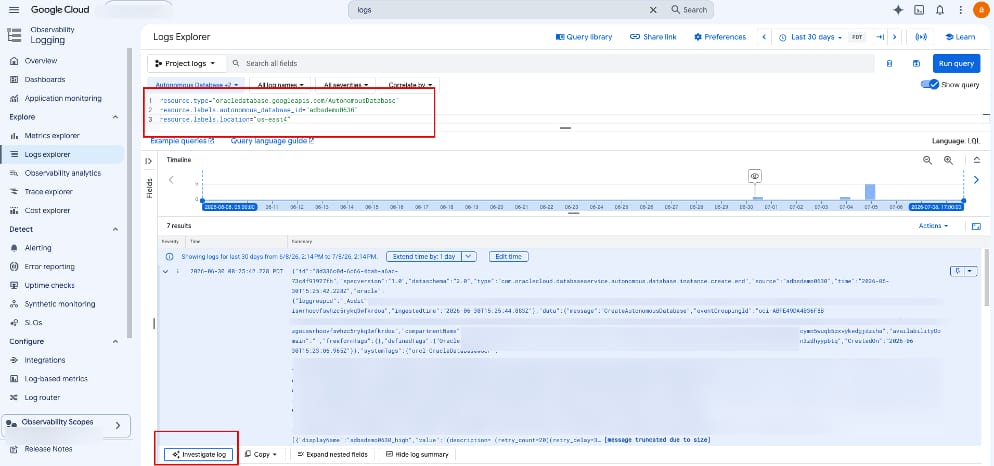Open the Autonomous Database resource filter dropdown
The image size is (994, 466).
(x=196, y=84)
